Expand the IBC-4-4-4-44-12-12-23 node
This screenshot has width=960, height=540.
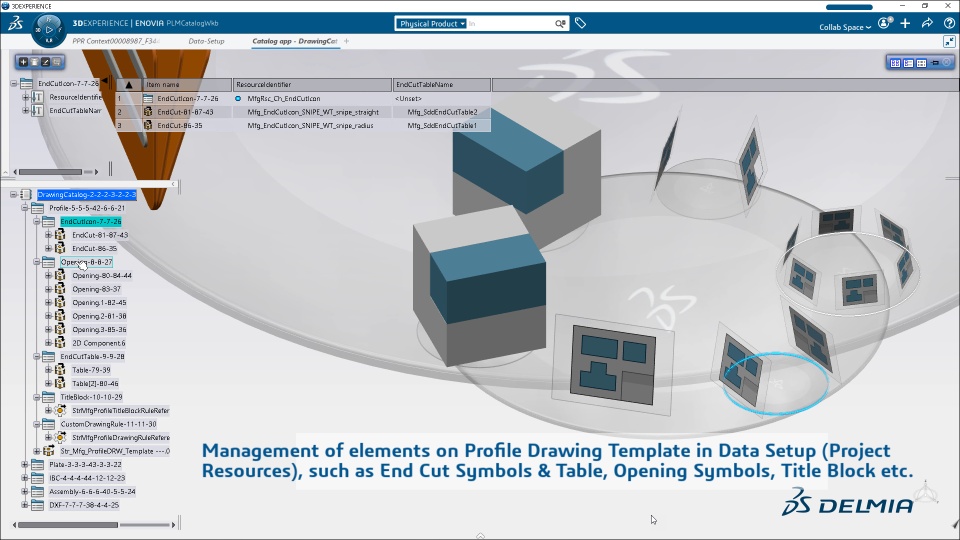(25, 478)
